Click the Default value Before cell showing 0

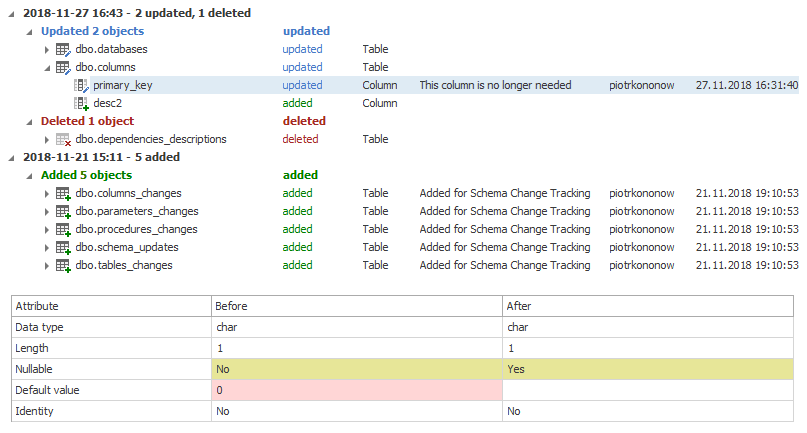[x=357, y=390]
